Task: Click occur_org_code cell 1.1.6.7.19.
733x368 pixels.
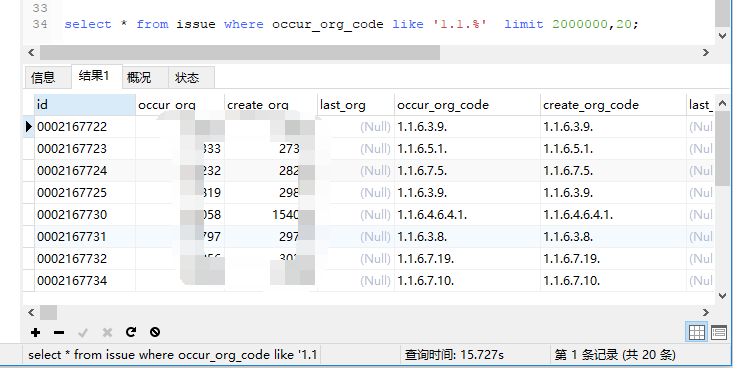Action: [467, 259]
